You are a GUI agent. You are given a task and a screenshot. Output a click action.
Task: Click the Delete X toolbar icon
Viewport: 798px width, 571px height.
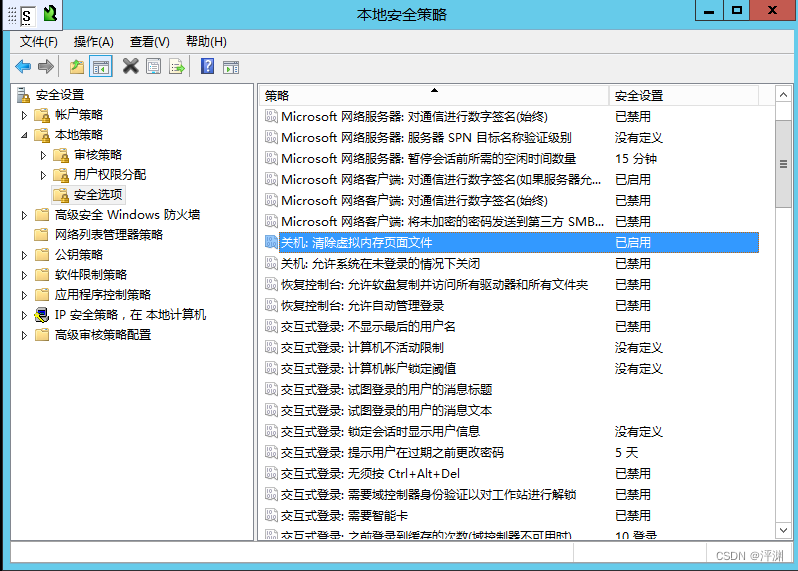point(131,66)
